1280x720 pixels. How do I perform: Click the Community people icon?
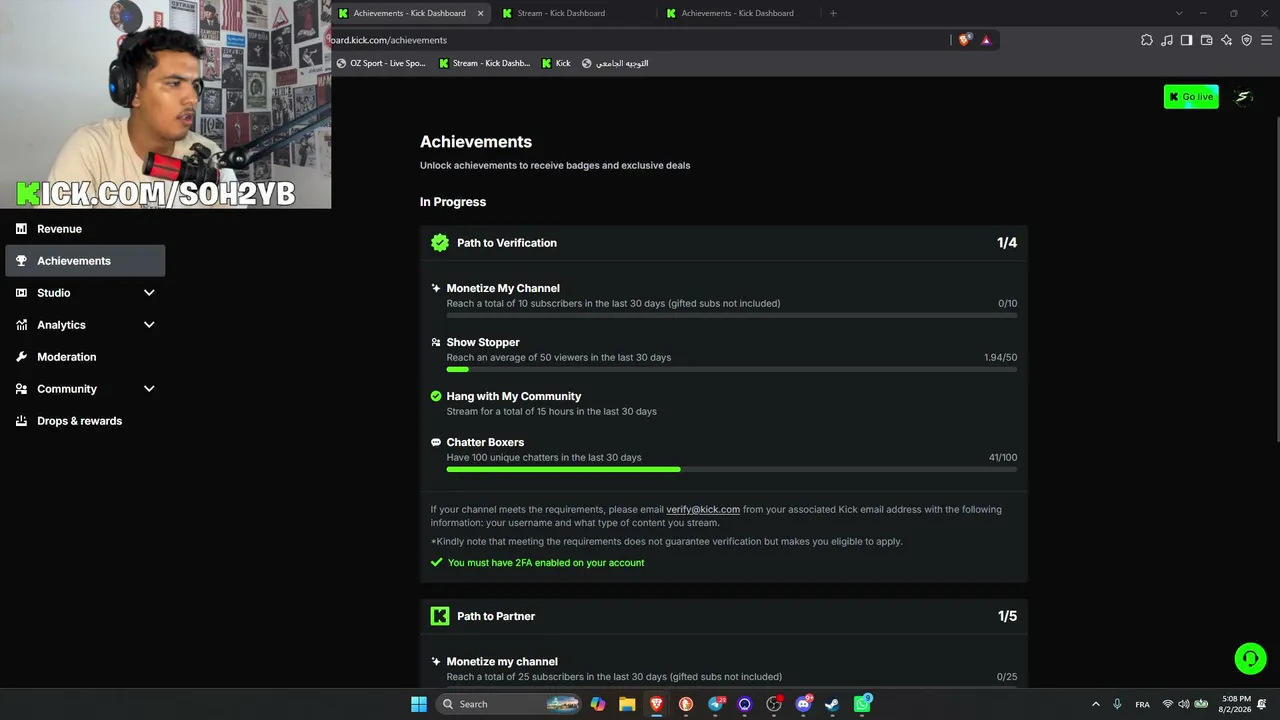[x=21, y=389]
